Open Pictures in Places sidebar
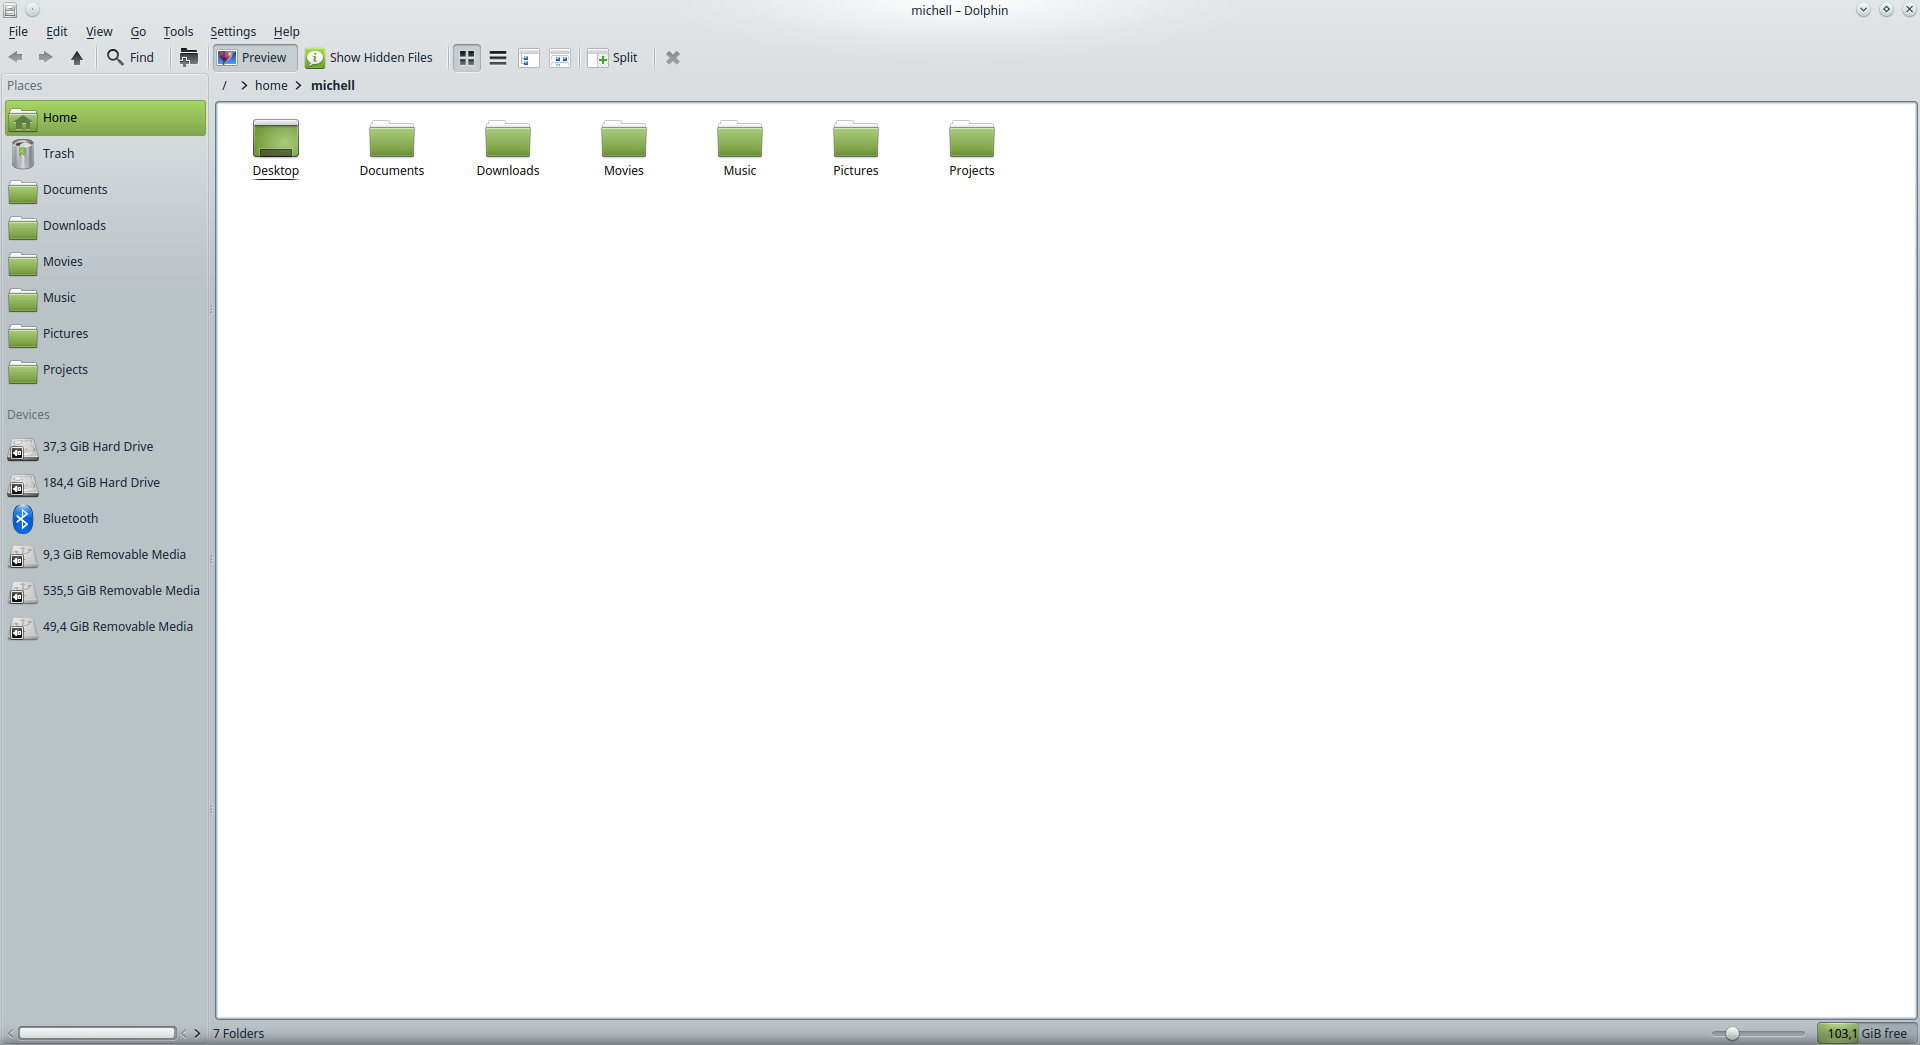1920x1045 pixels. pyautogui.click(x=105, y=334)
